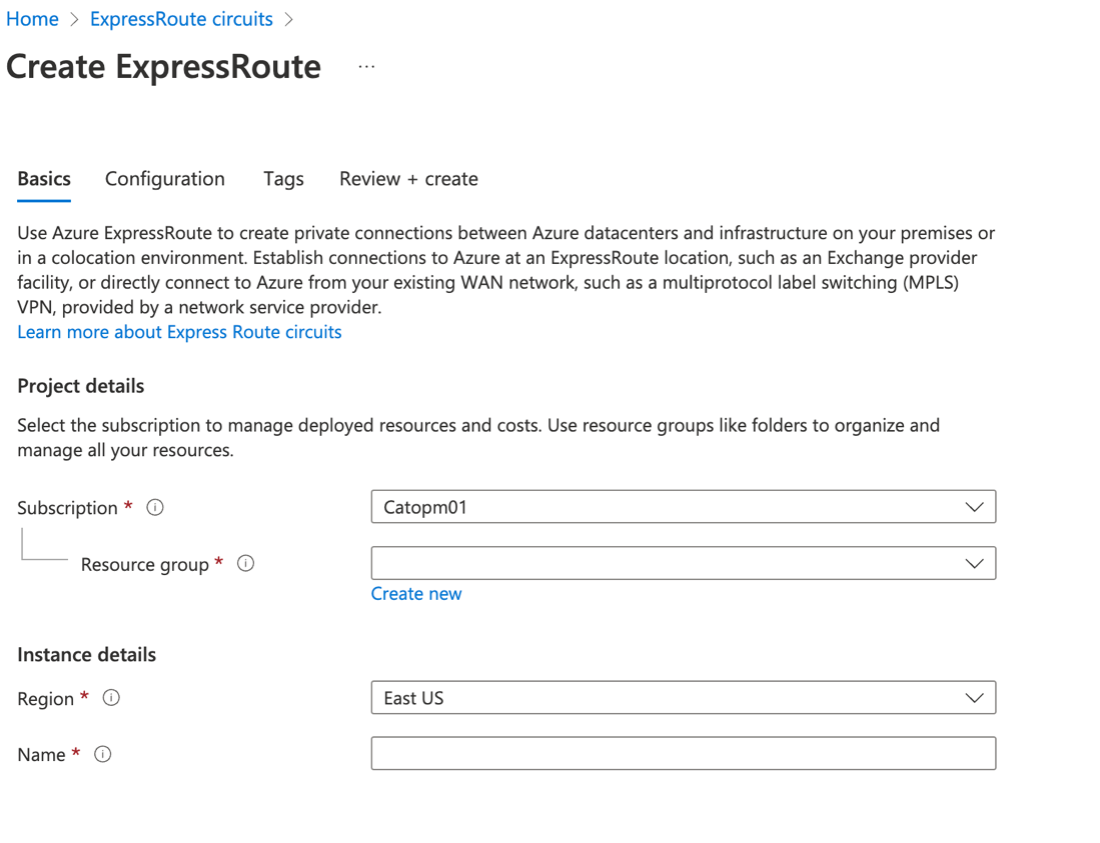
Task: Open the Review + create tab
Action: pyautogui.click(x=408, y=179)
